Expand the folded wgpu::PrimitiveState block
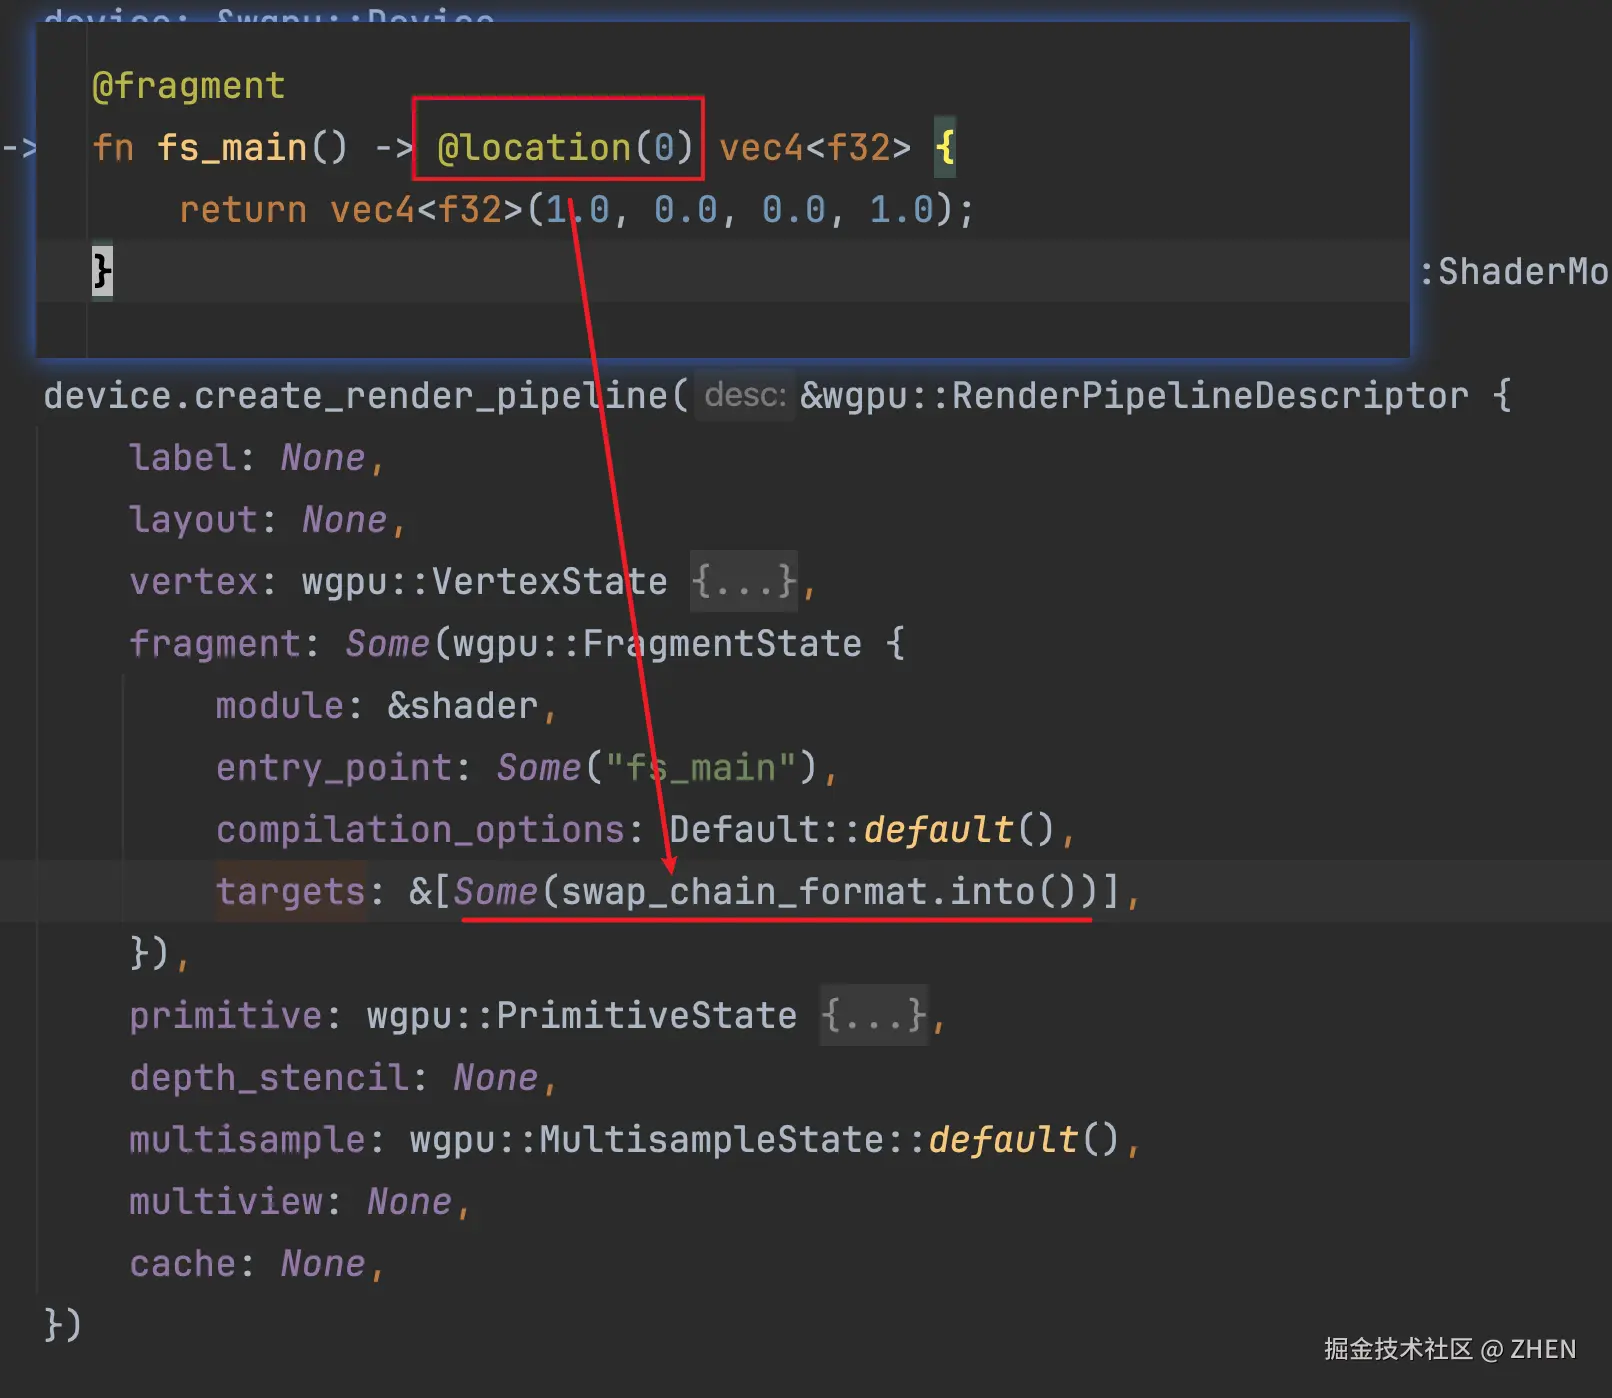The image size is (1612, 1398). tap(873, 1015)
